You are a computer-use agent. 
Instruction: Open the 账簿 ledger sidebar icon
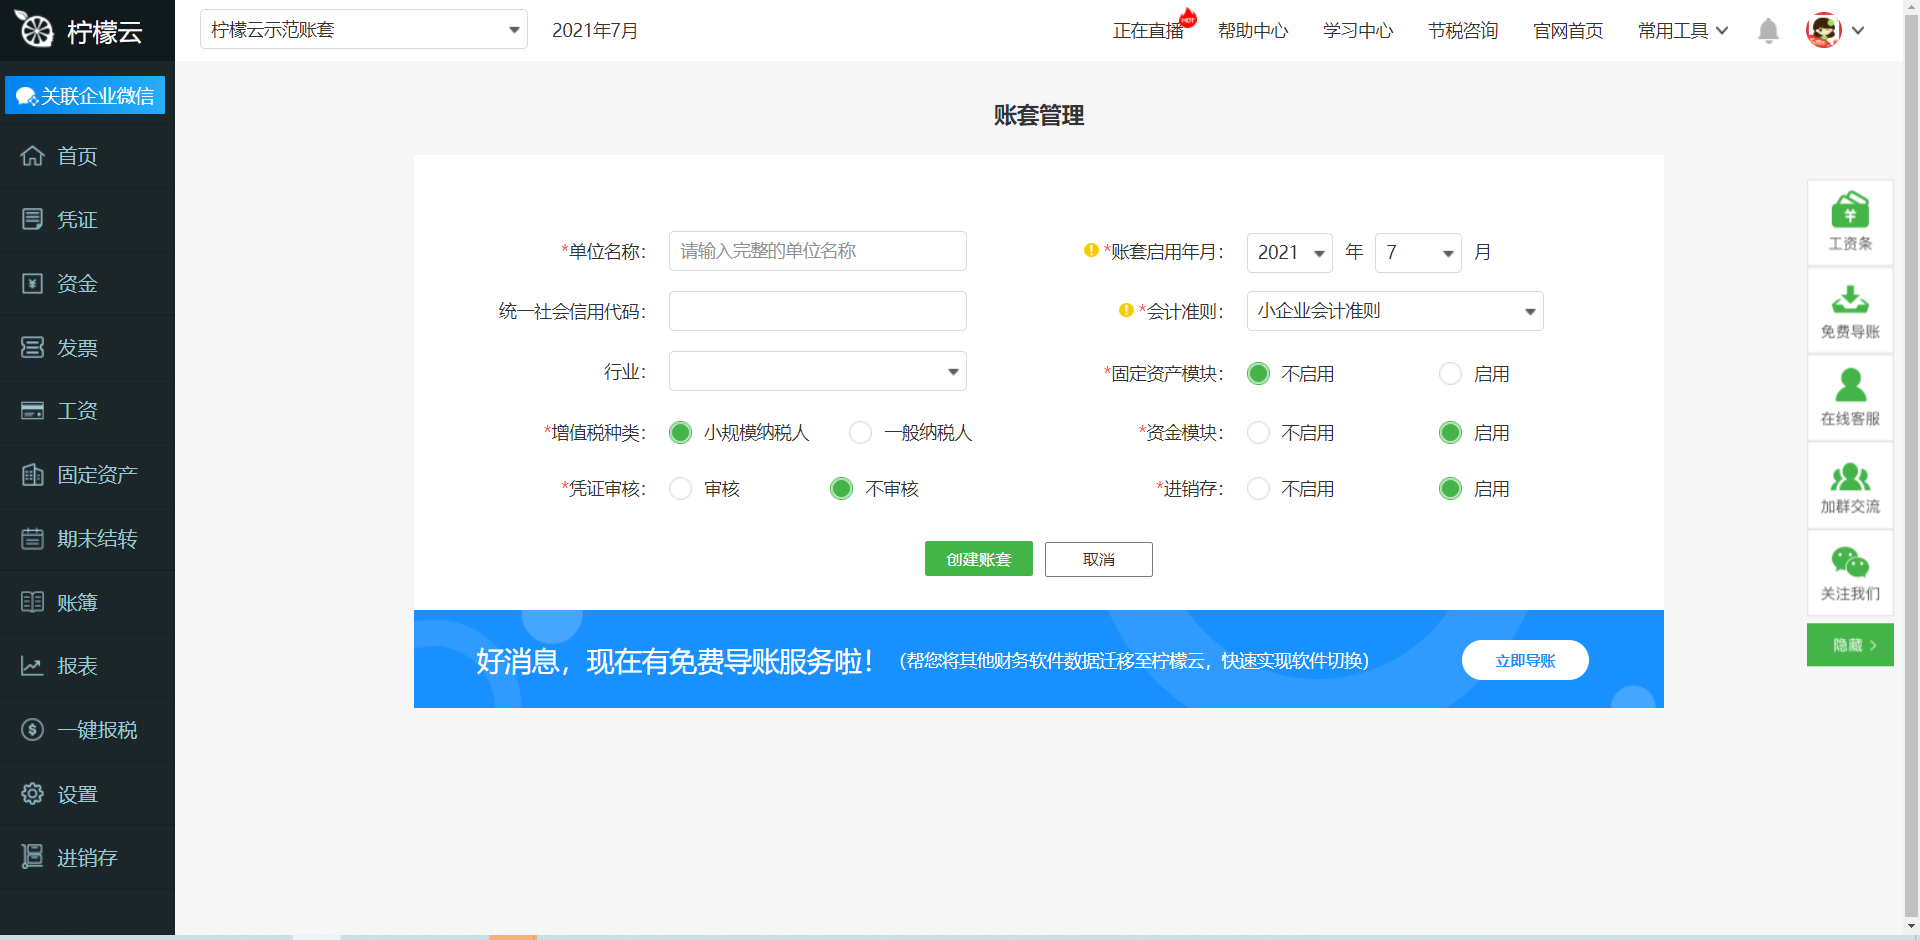tap(33, 602)
